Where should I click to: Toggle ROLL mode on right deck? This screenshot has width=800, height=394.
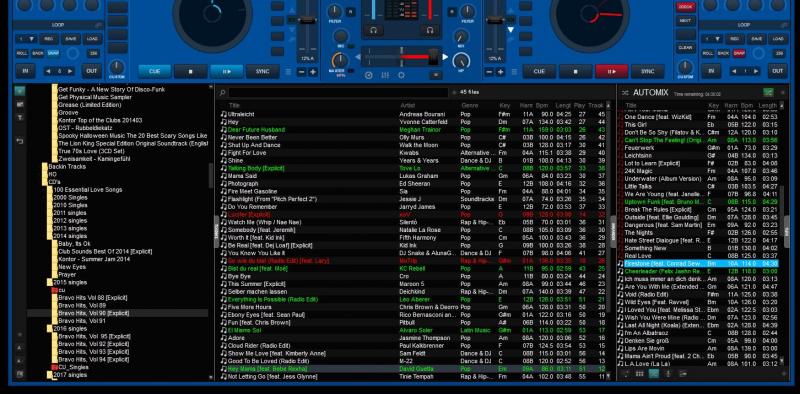tap(708, 53)
